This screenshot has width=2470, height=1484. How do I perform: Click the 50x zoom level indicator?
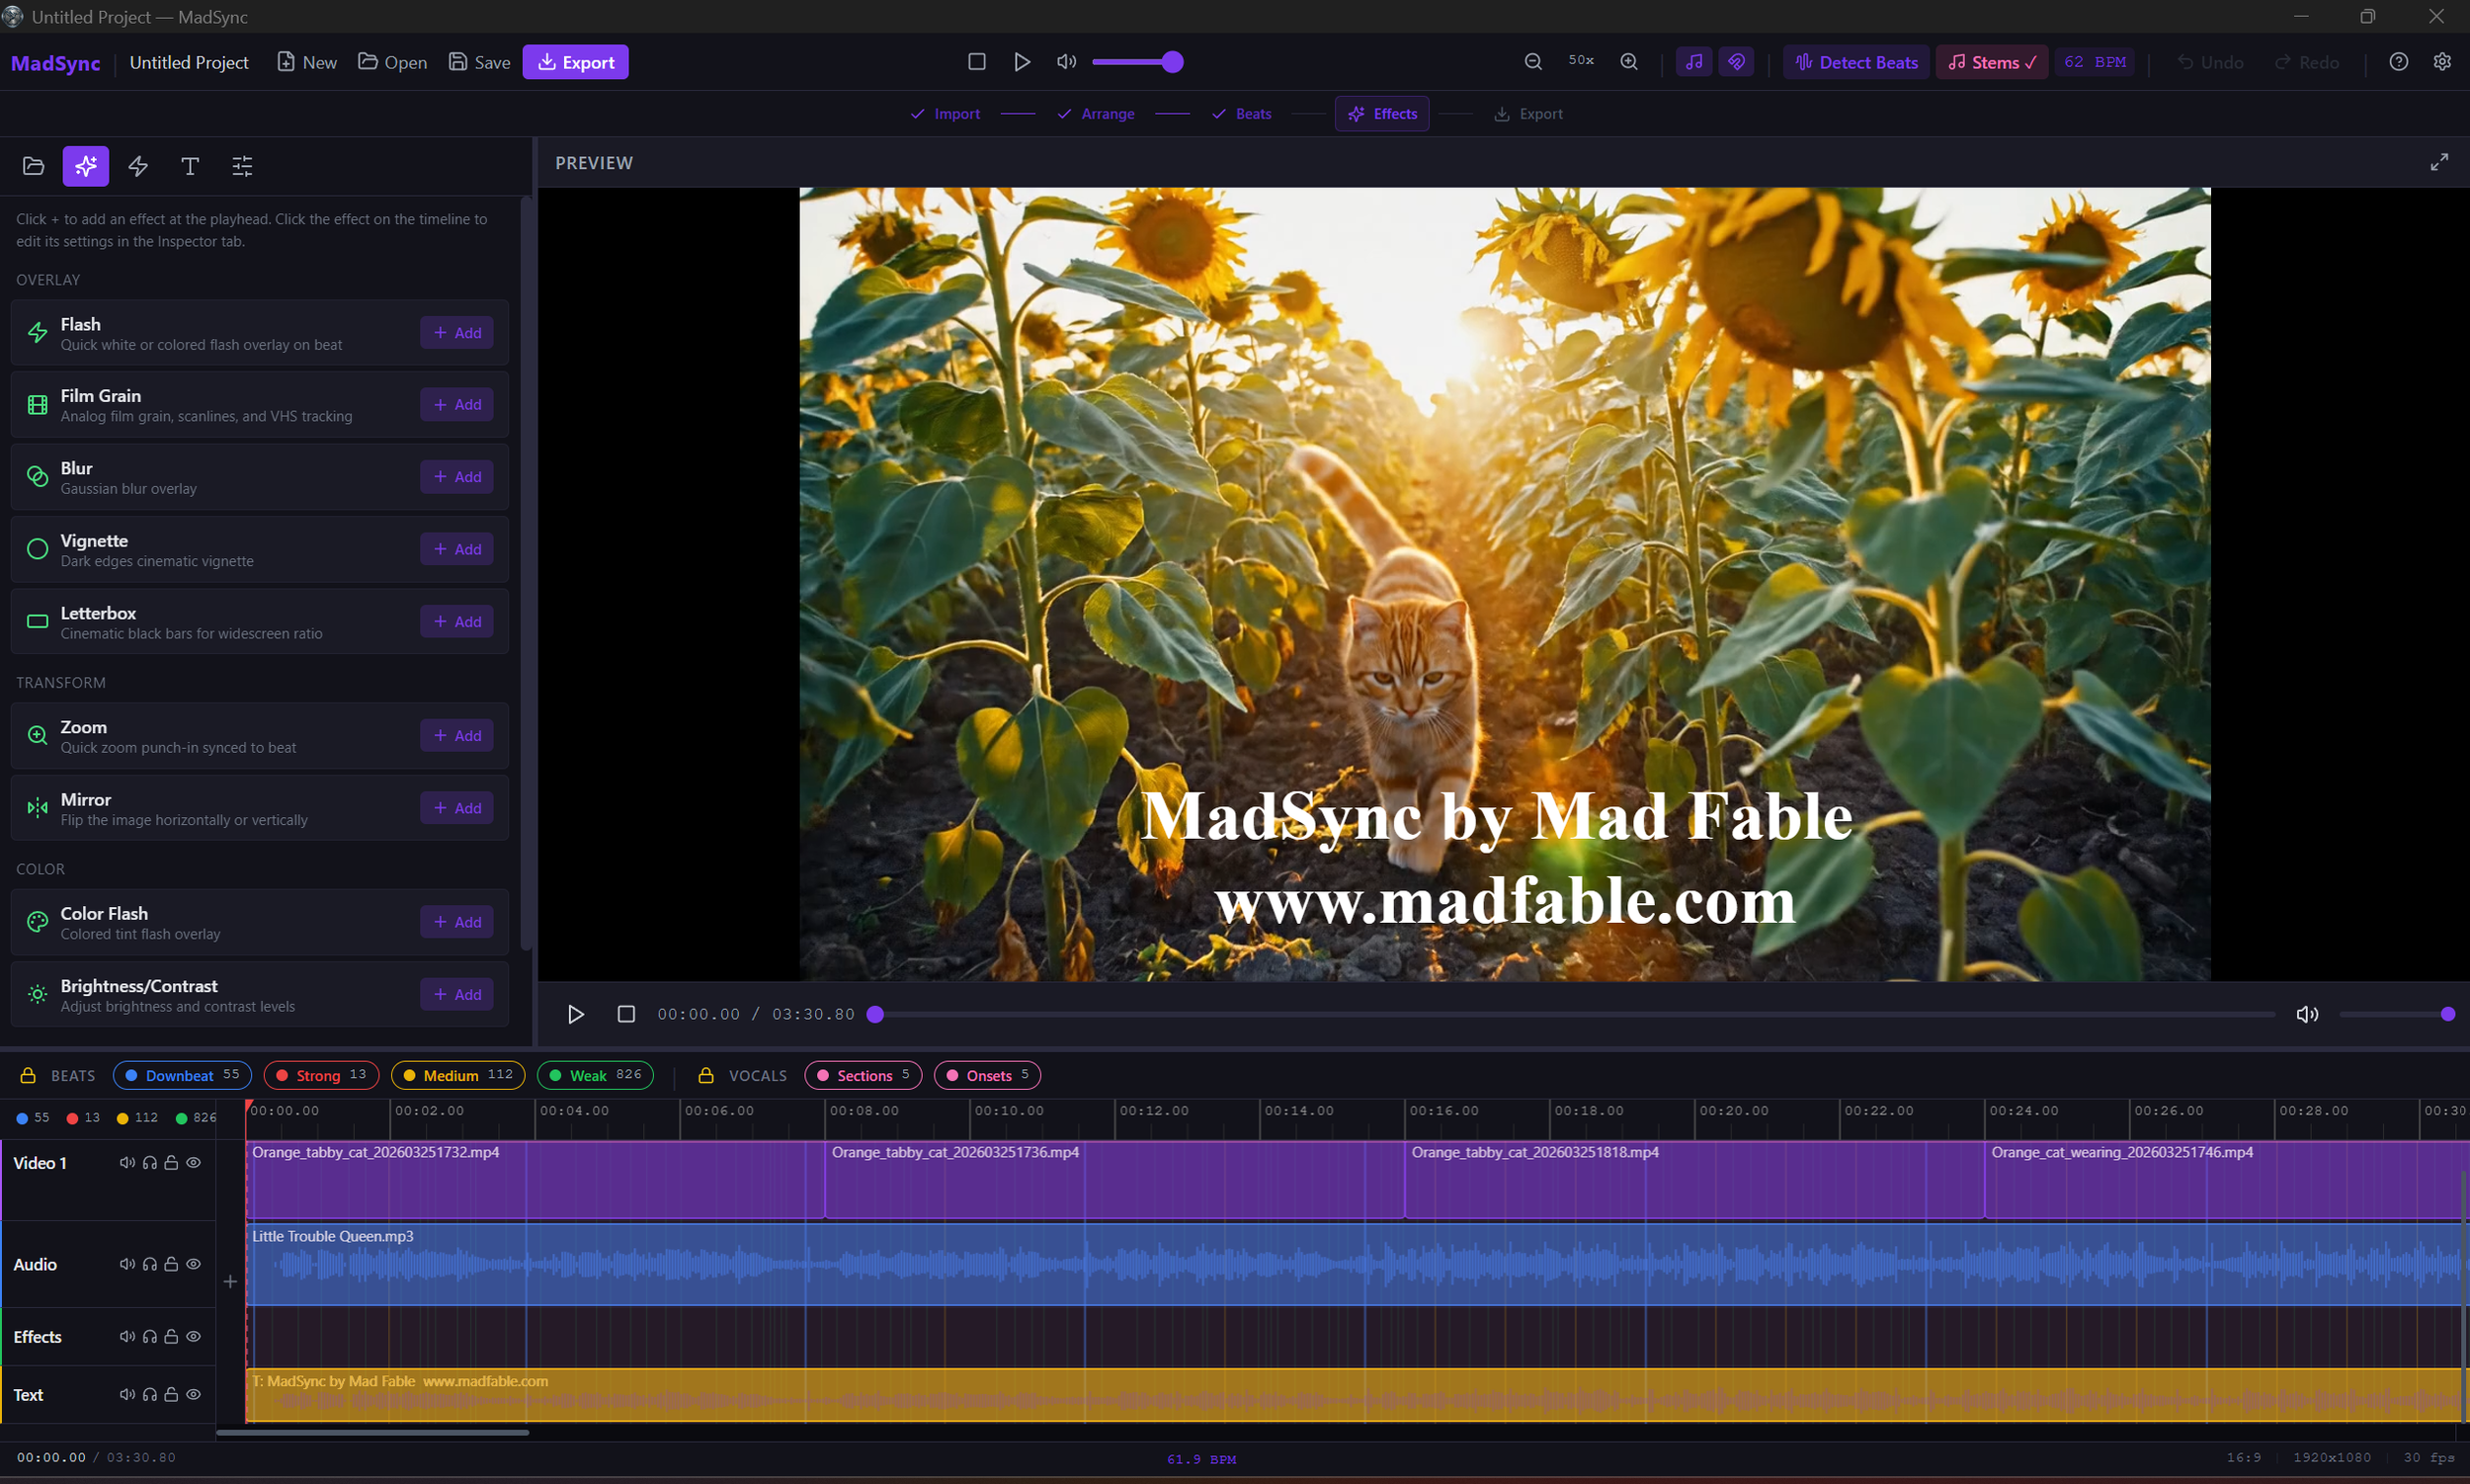click(x=1581, y=61)
